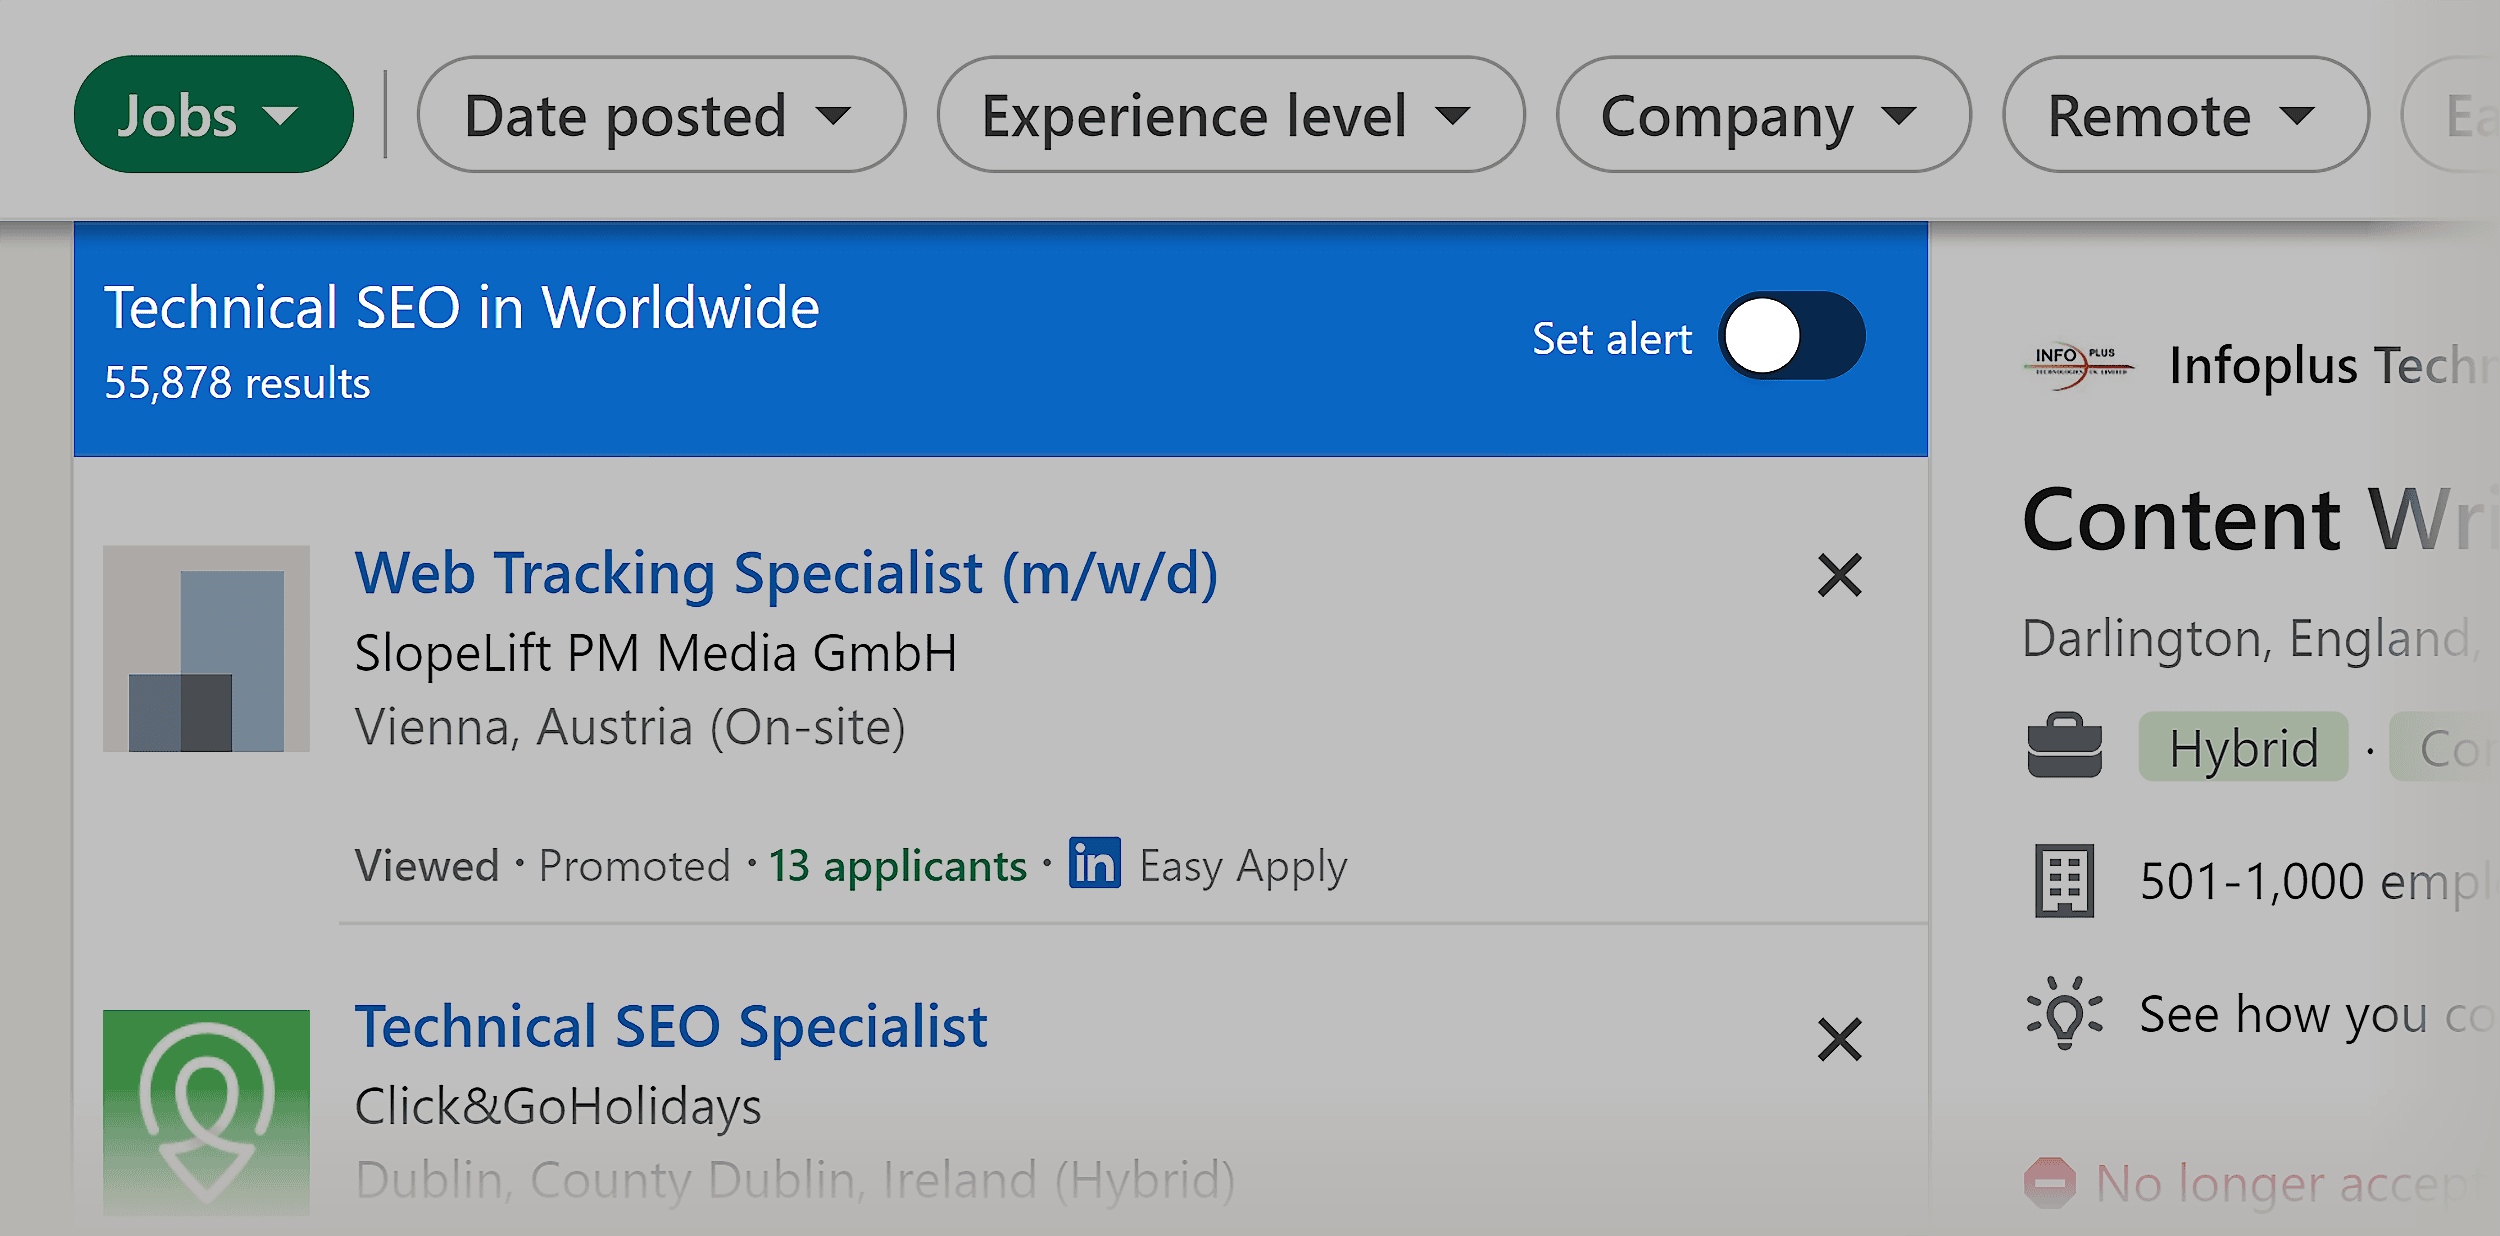
Task: Open the Experience level filter
Action: 1230,114
